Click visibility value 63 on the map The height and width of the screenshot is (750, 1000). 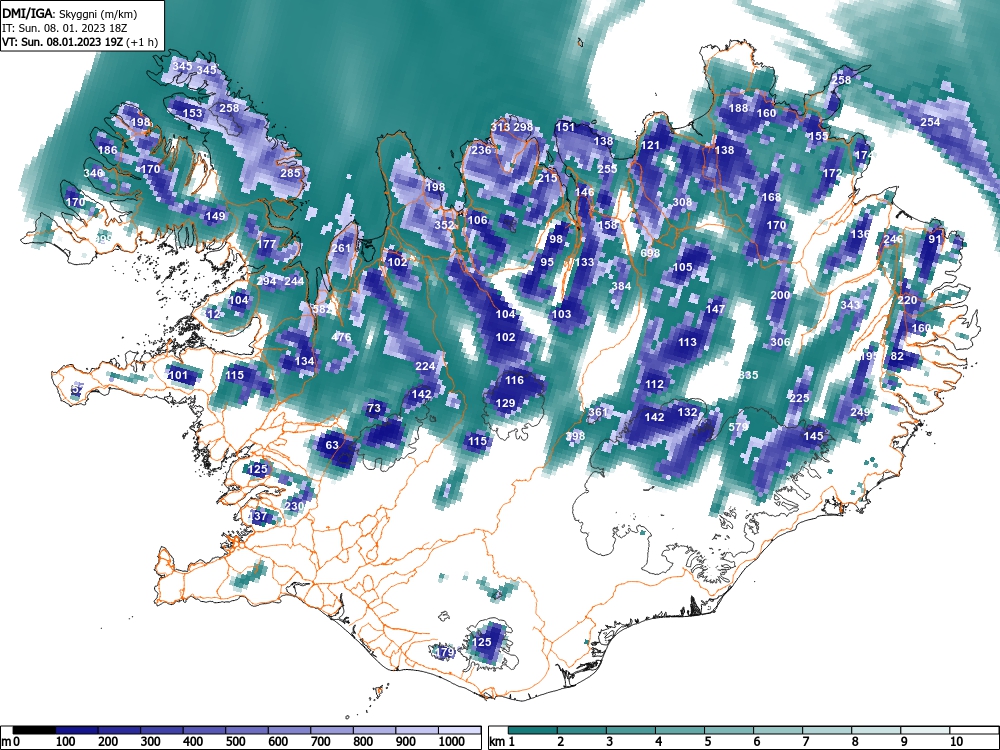click(x=332, y=445)
